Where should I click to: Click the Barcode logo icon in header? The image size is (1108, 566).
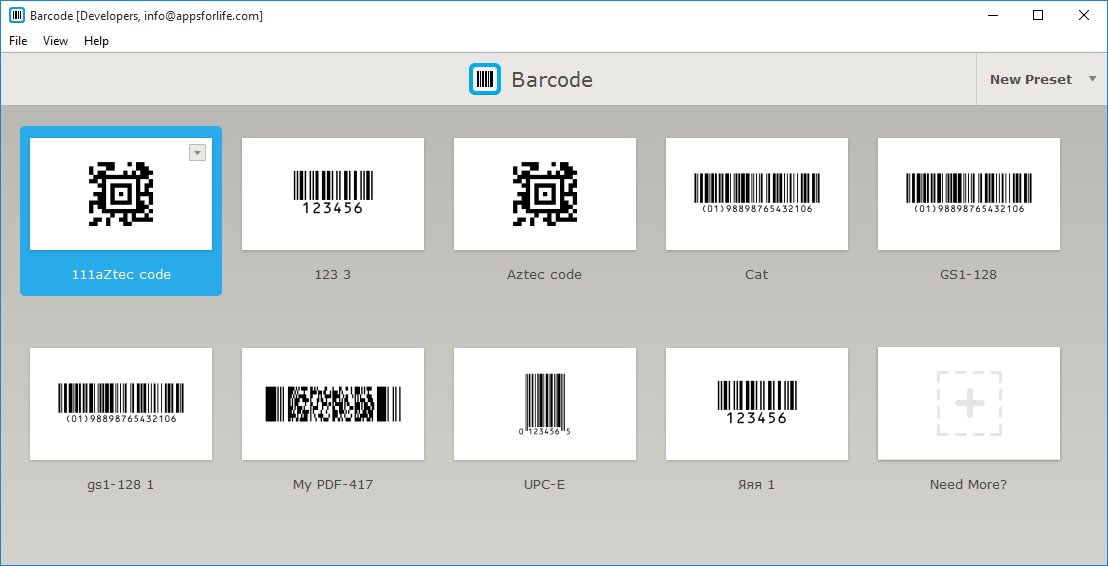(485, 79)
